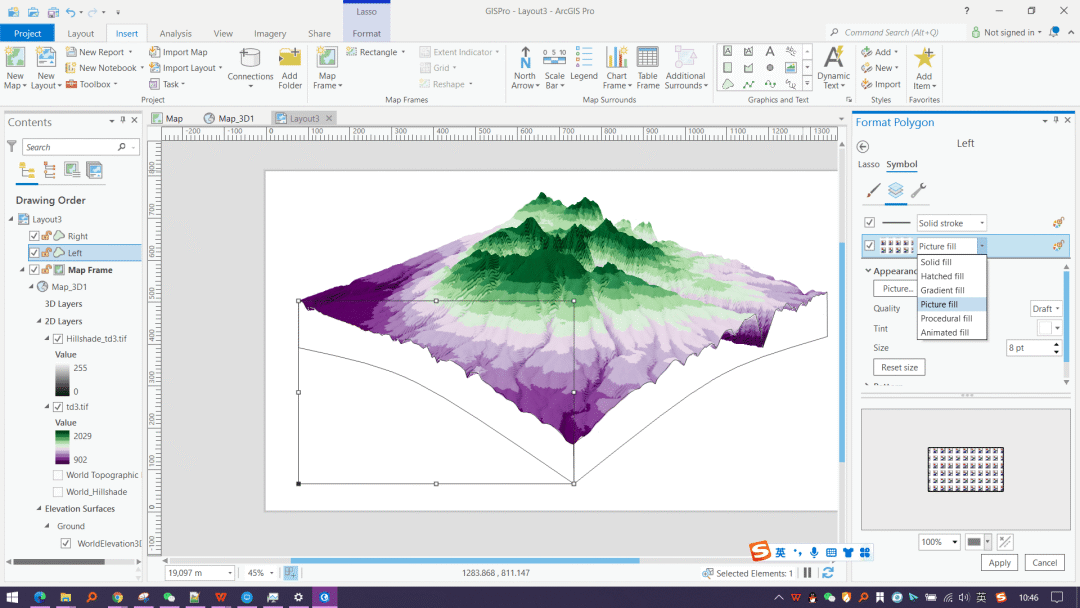Click the symbol preview thumbnail
This screenshot has height=608, width=1080.
coord(965,470)
